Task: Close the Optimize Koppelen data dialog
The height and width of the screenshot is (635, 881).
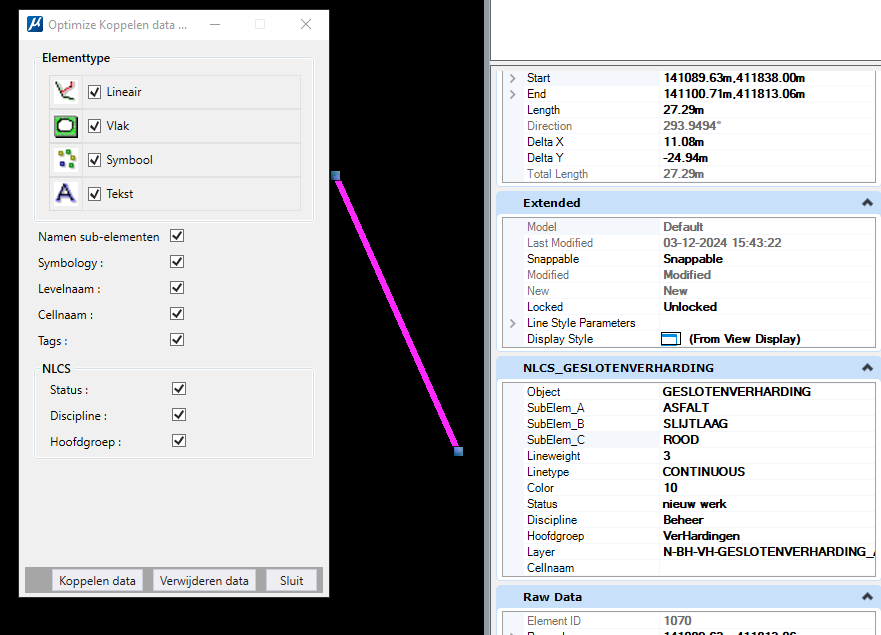Action: pyautogui.click(x=306, y=24)
